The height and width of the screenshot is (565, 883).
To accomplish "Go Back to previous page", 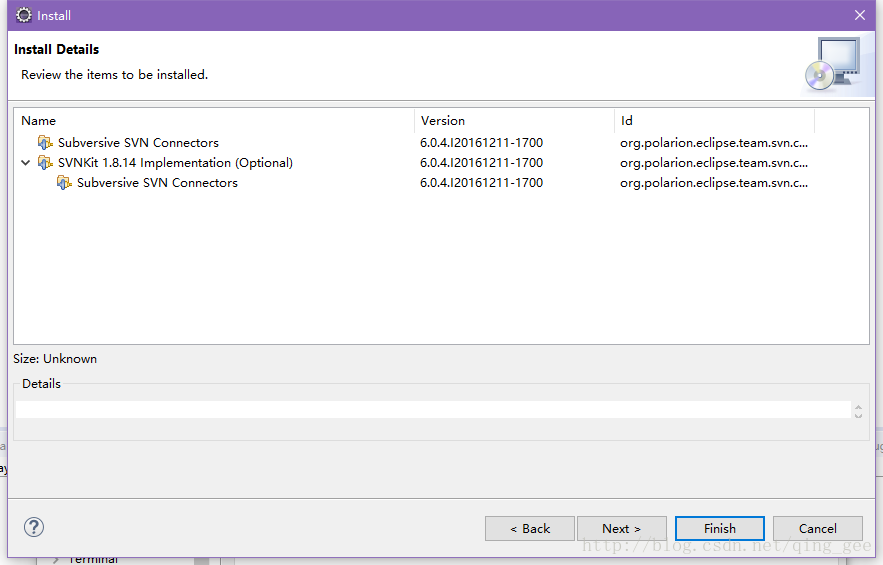I will click(530, 528).
